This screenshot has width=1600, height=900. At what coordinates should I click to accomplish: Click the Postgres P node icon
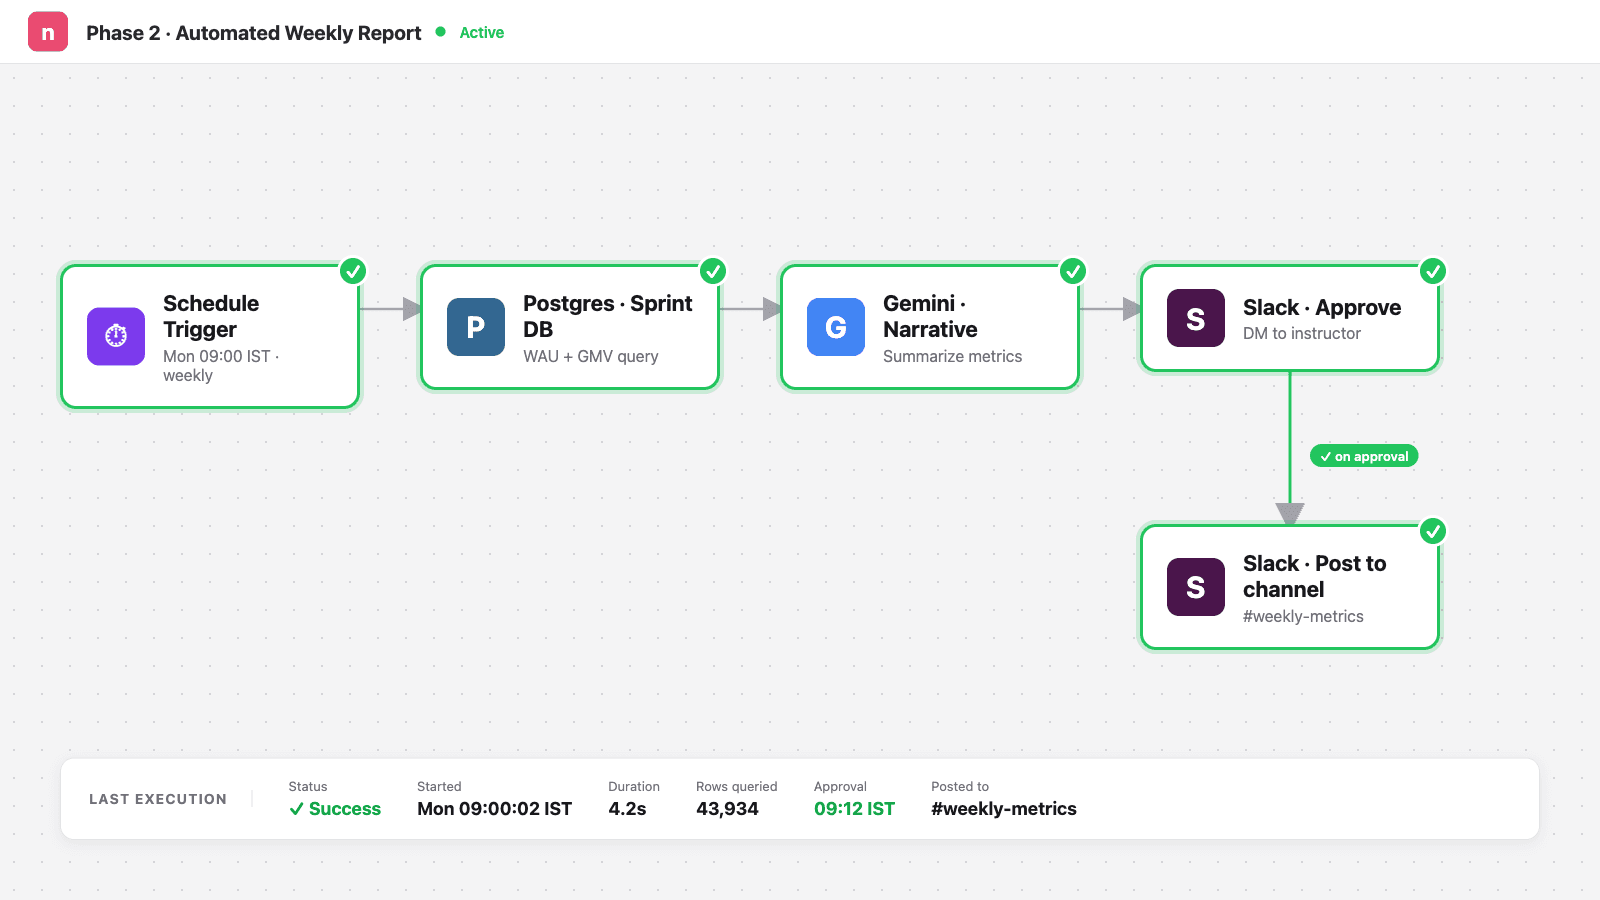[x=476, y=327]
